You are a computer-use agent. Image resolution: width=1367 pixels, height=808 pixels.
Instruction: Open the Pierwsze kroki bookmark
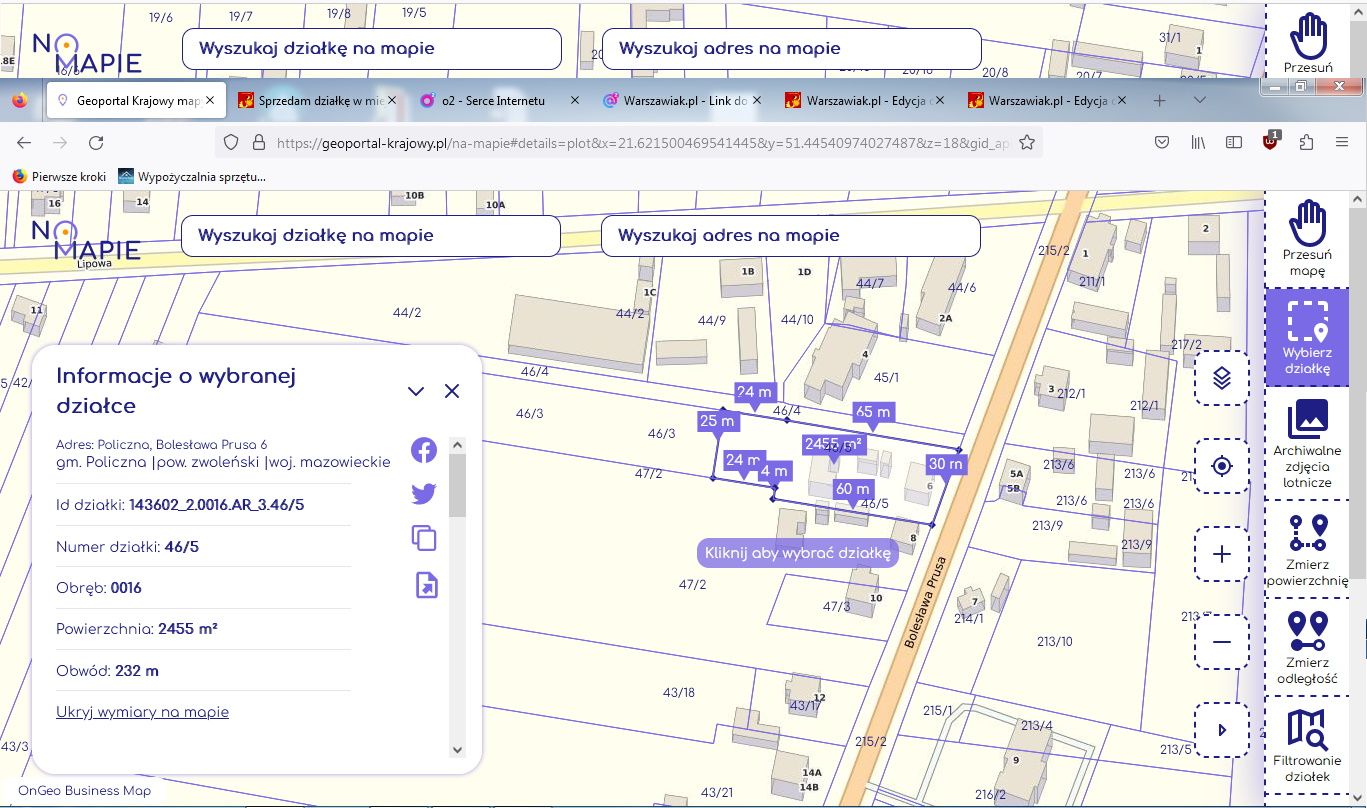coord(59,176)
